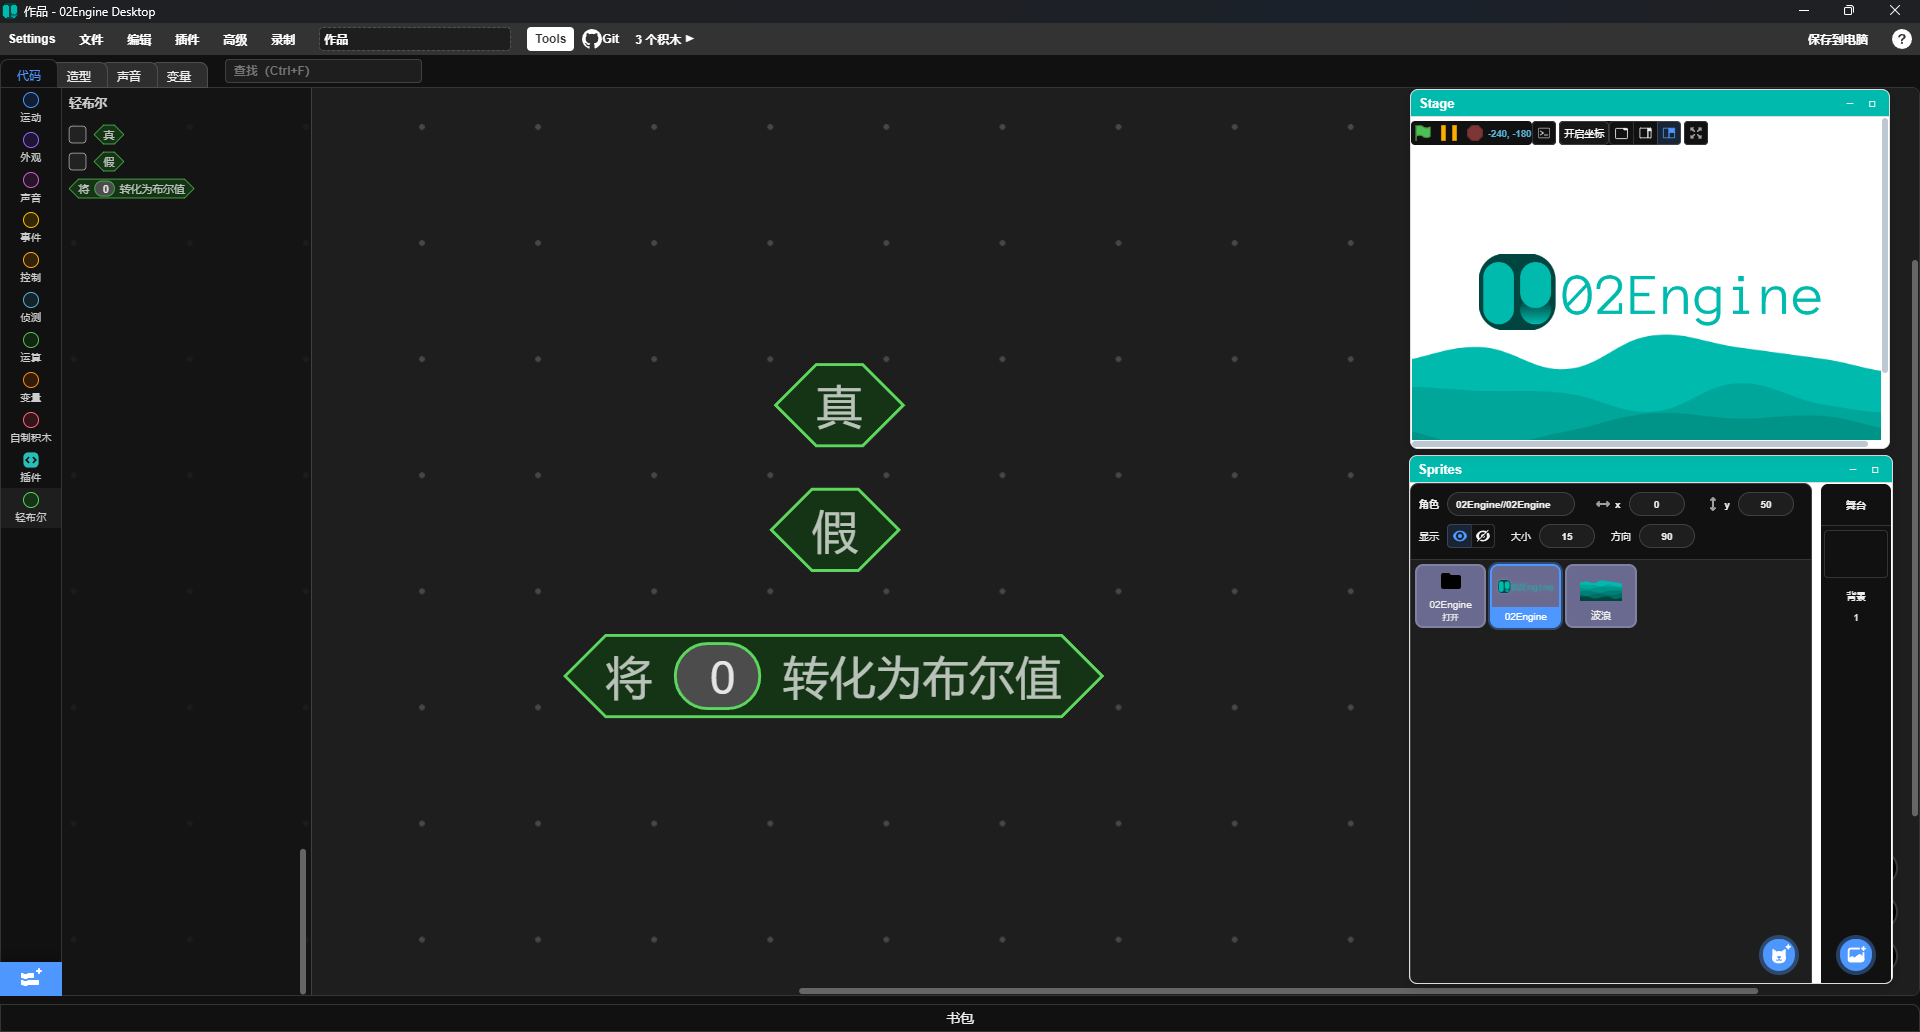The height and width of the screenshot is (1032, 1920).
Task: Enable checkbox next to 假 block
Action: click(x=78, y=162)
